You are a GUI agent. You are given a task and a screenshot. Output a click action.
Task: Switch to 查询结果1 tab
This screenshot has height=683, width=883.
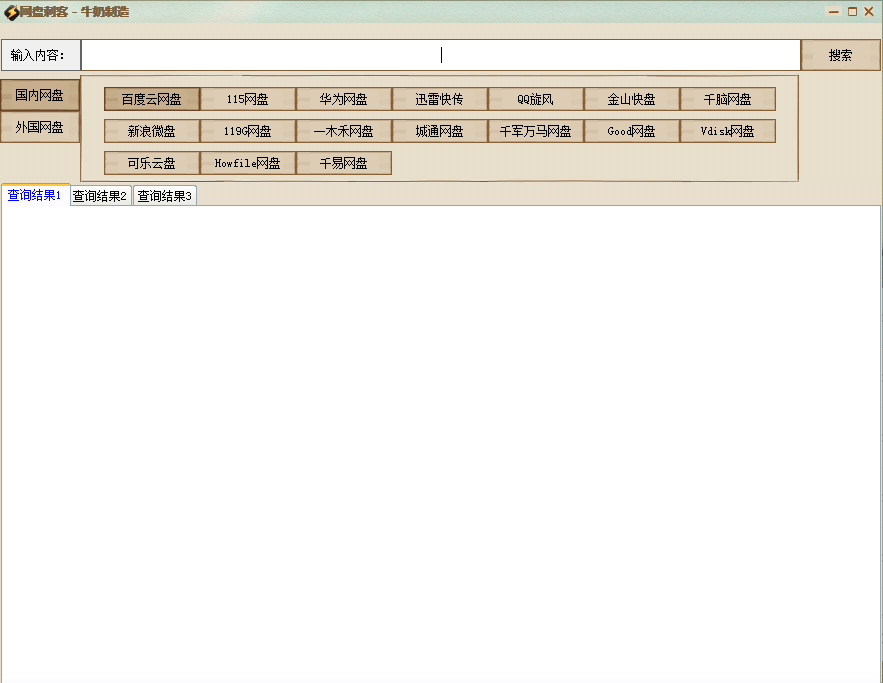[x=35, y=195]
